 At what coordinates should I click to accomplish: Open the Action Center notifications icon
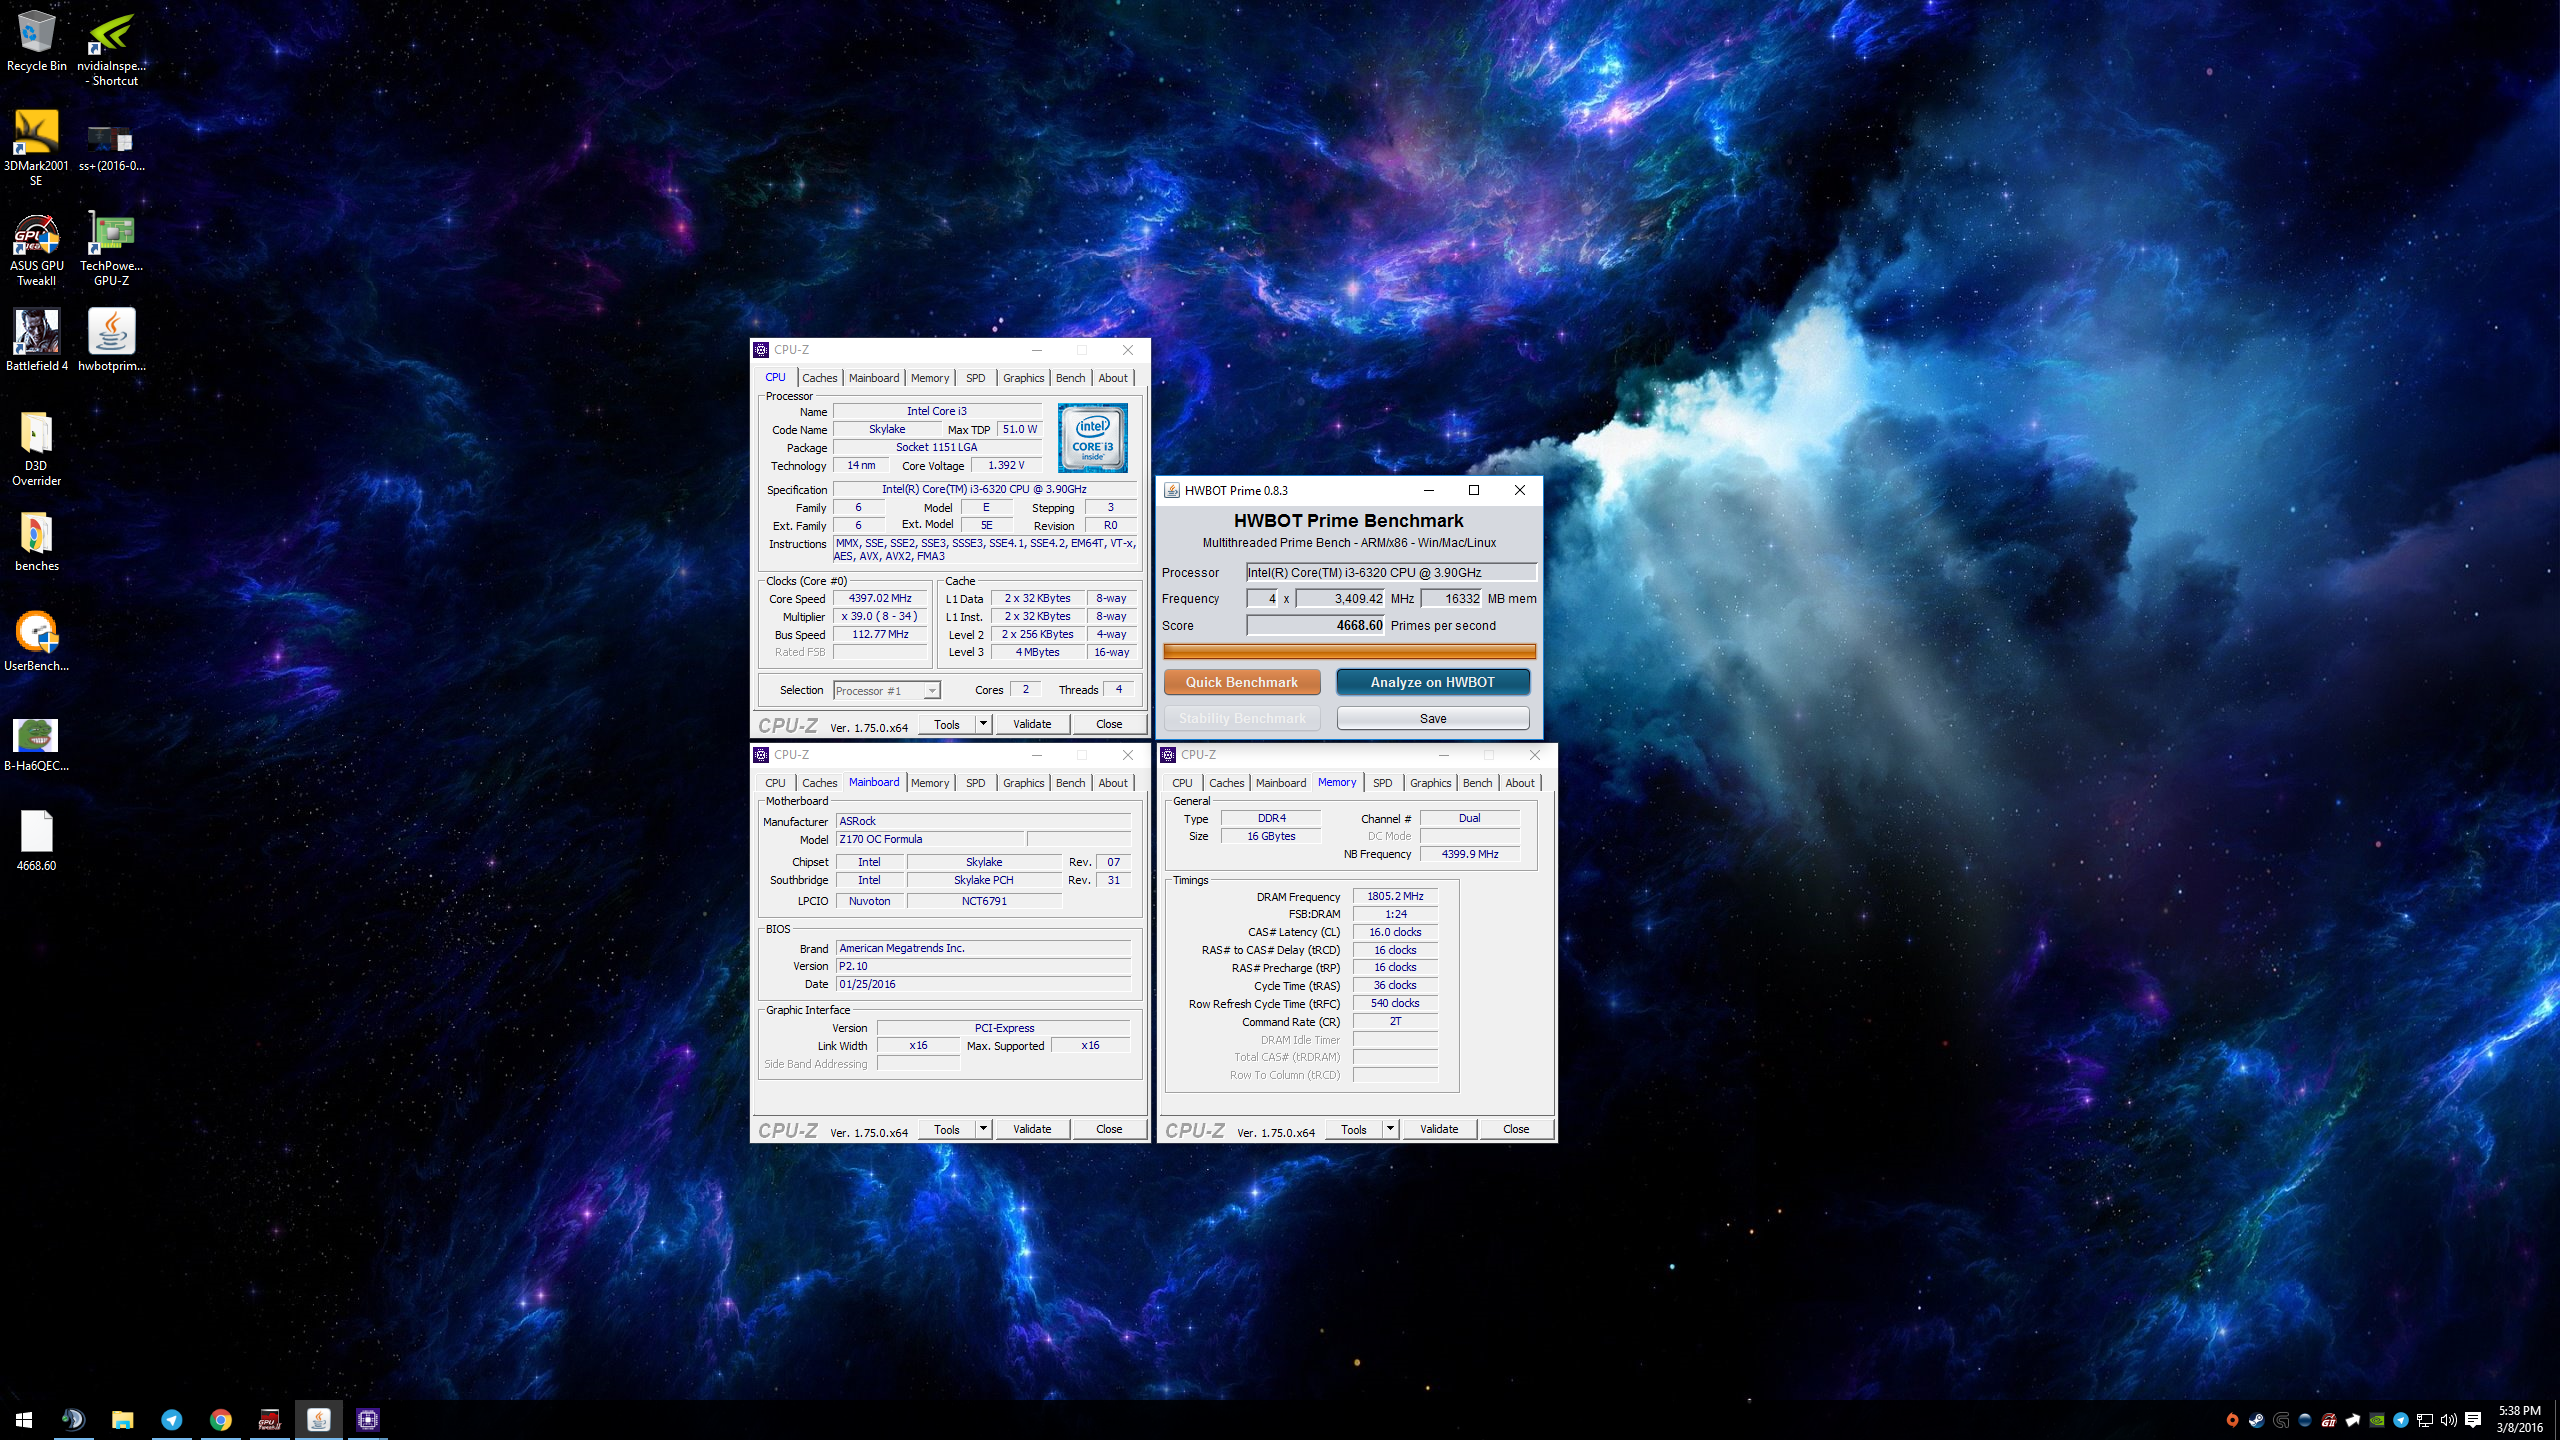pos(2474,1420)
